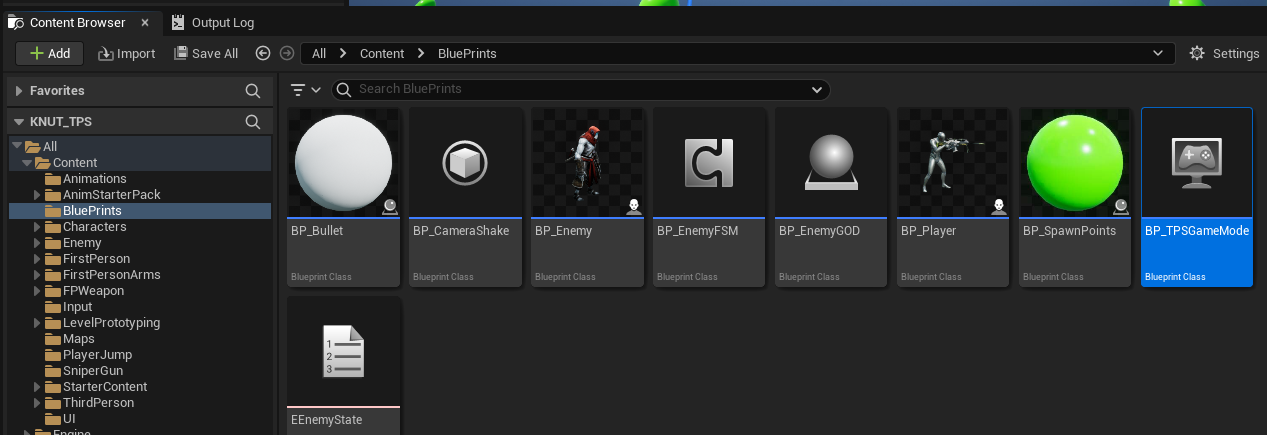Select the BP_Enemy blueprint thumbnail
Image resolution: width=1267 pixels, height=435 pixels.
588,162
